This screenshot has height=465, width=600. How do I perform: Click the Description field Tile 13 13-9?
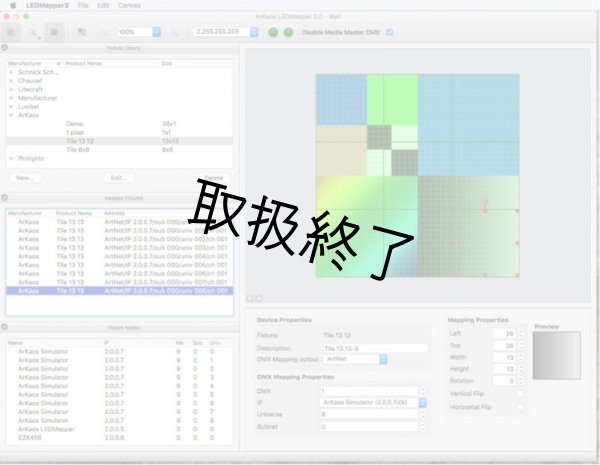pyautogui.click(x=375, y=348)
